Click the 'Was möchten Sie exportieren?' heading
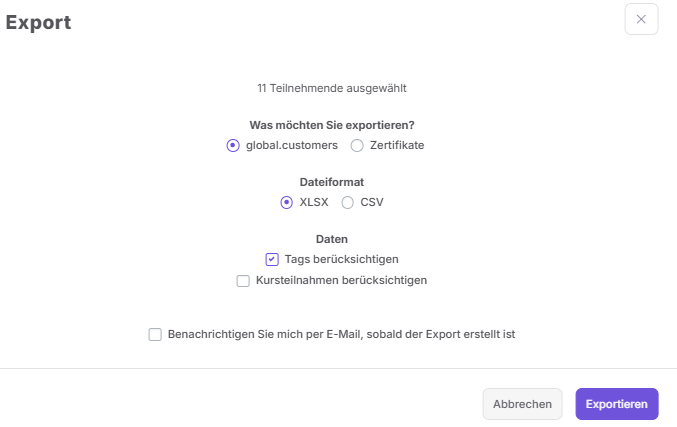Screen dimensions: 677x427 (x=332, y=125)
